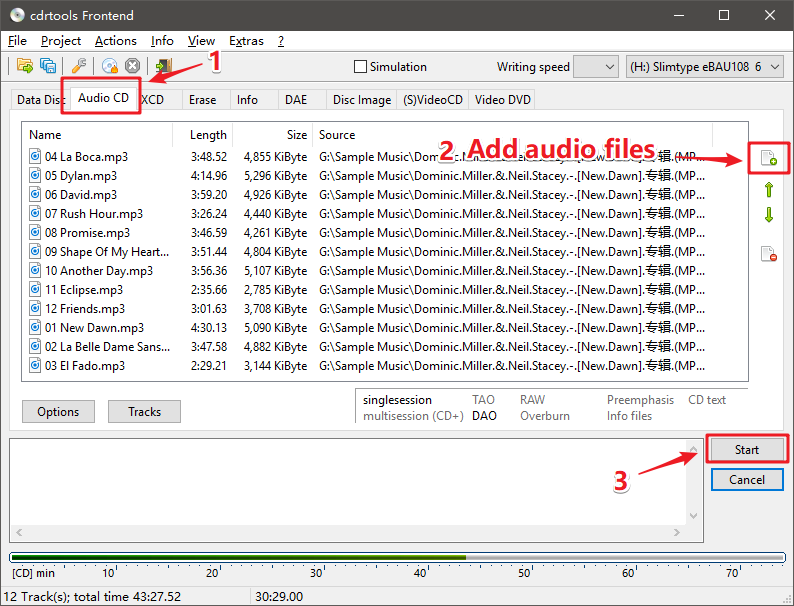Switch to the Video DVD tab

[502, 100]
